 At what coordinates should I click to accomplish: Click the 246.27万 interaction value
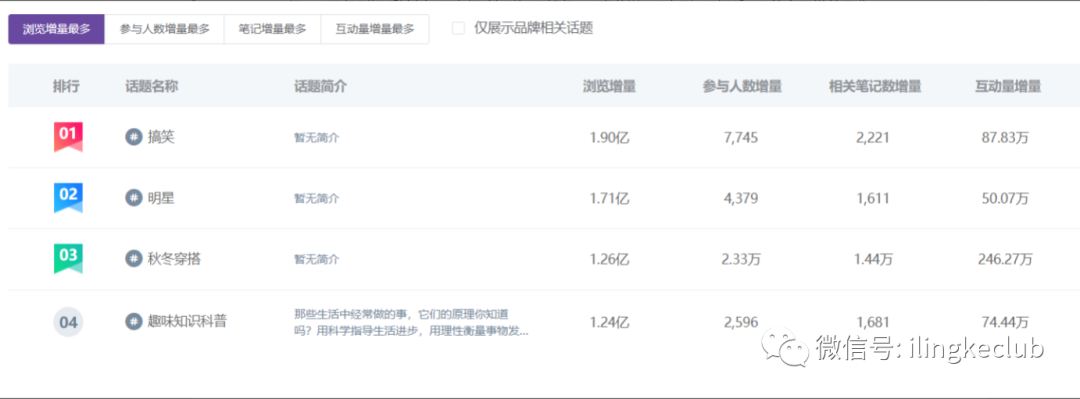[x=1005, y=259]
